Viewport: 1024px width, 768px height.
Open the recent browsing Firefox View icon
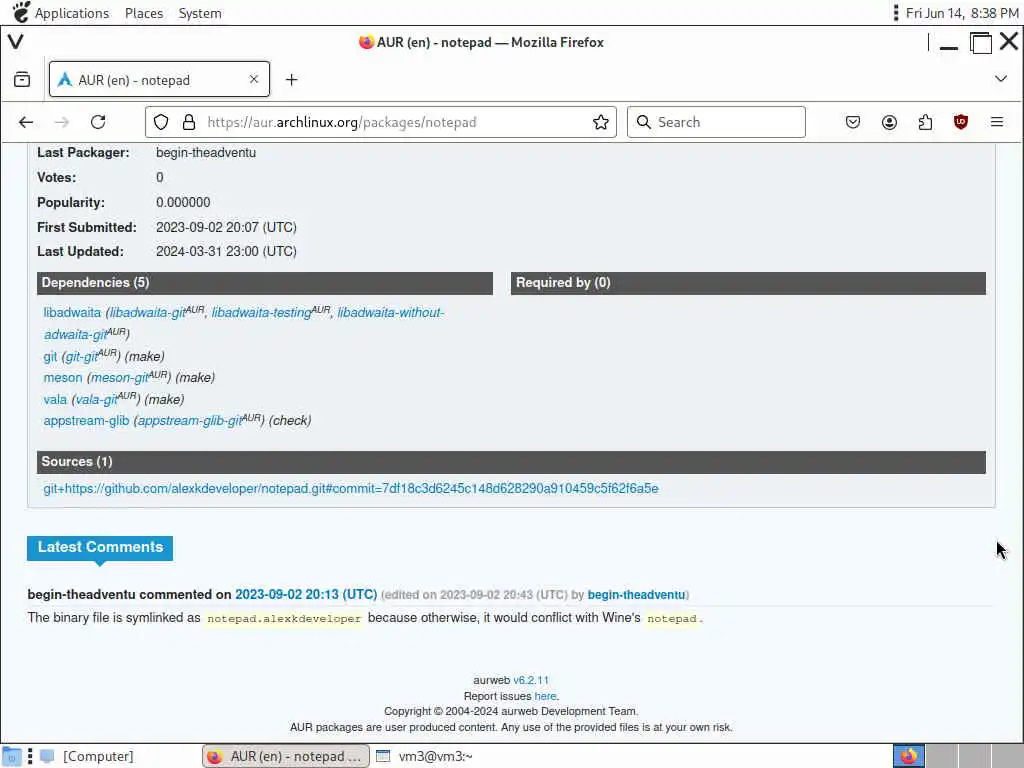tap(22, 80)
